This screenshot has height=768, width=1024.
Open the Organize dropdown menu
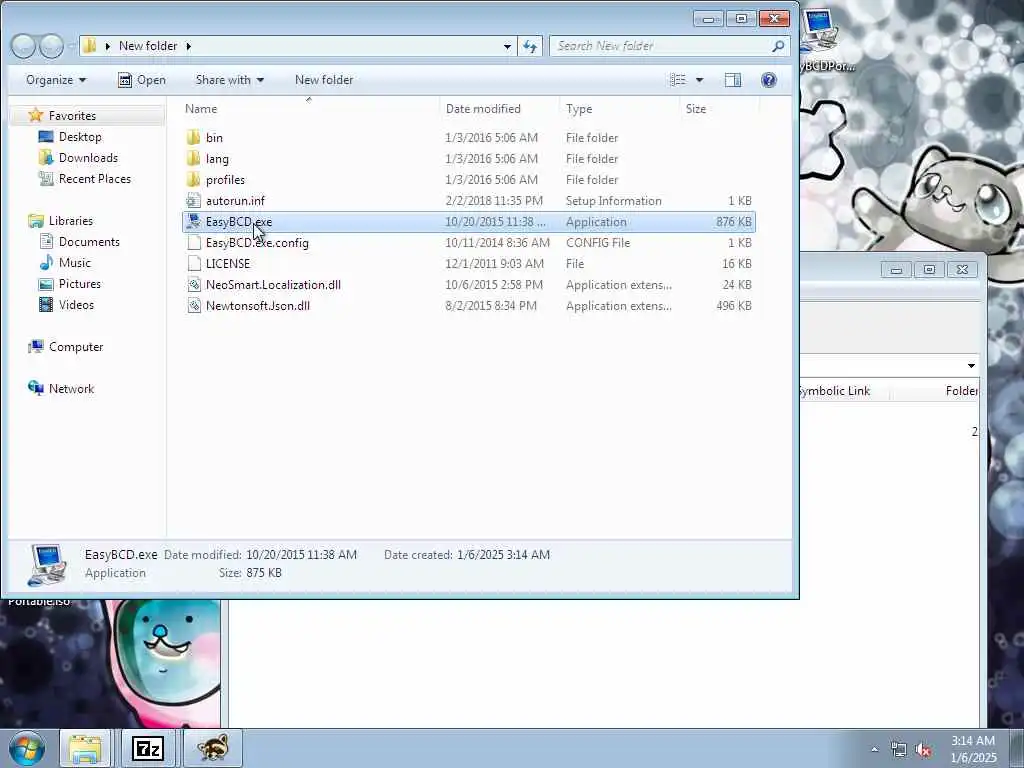pos(56,80)
